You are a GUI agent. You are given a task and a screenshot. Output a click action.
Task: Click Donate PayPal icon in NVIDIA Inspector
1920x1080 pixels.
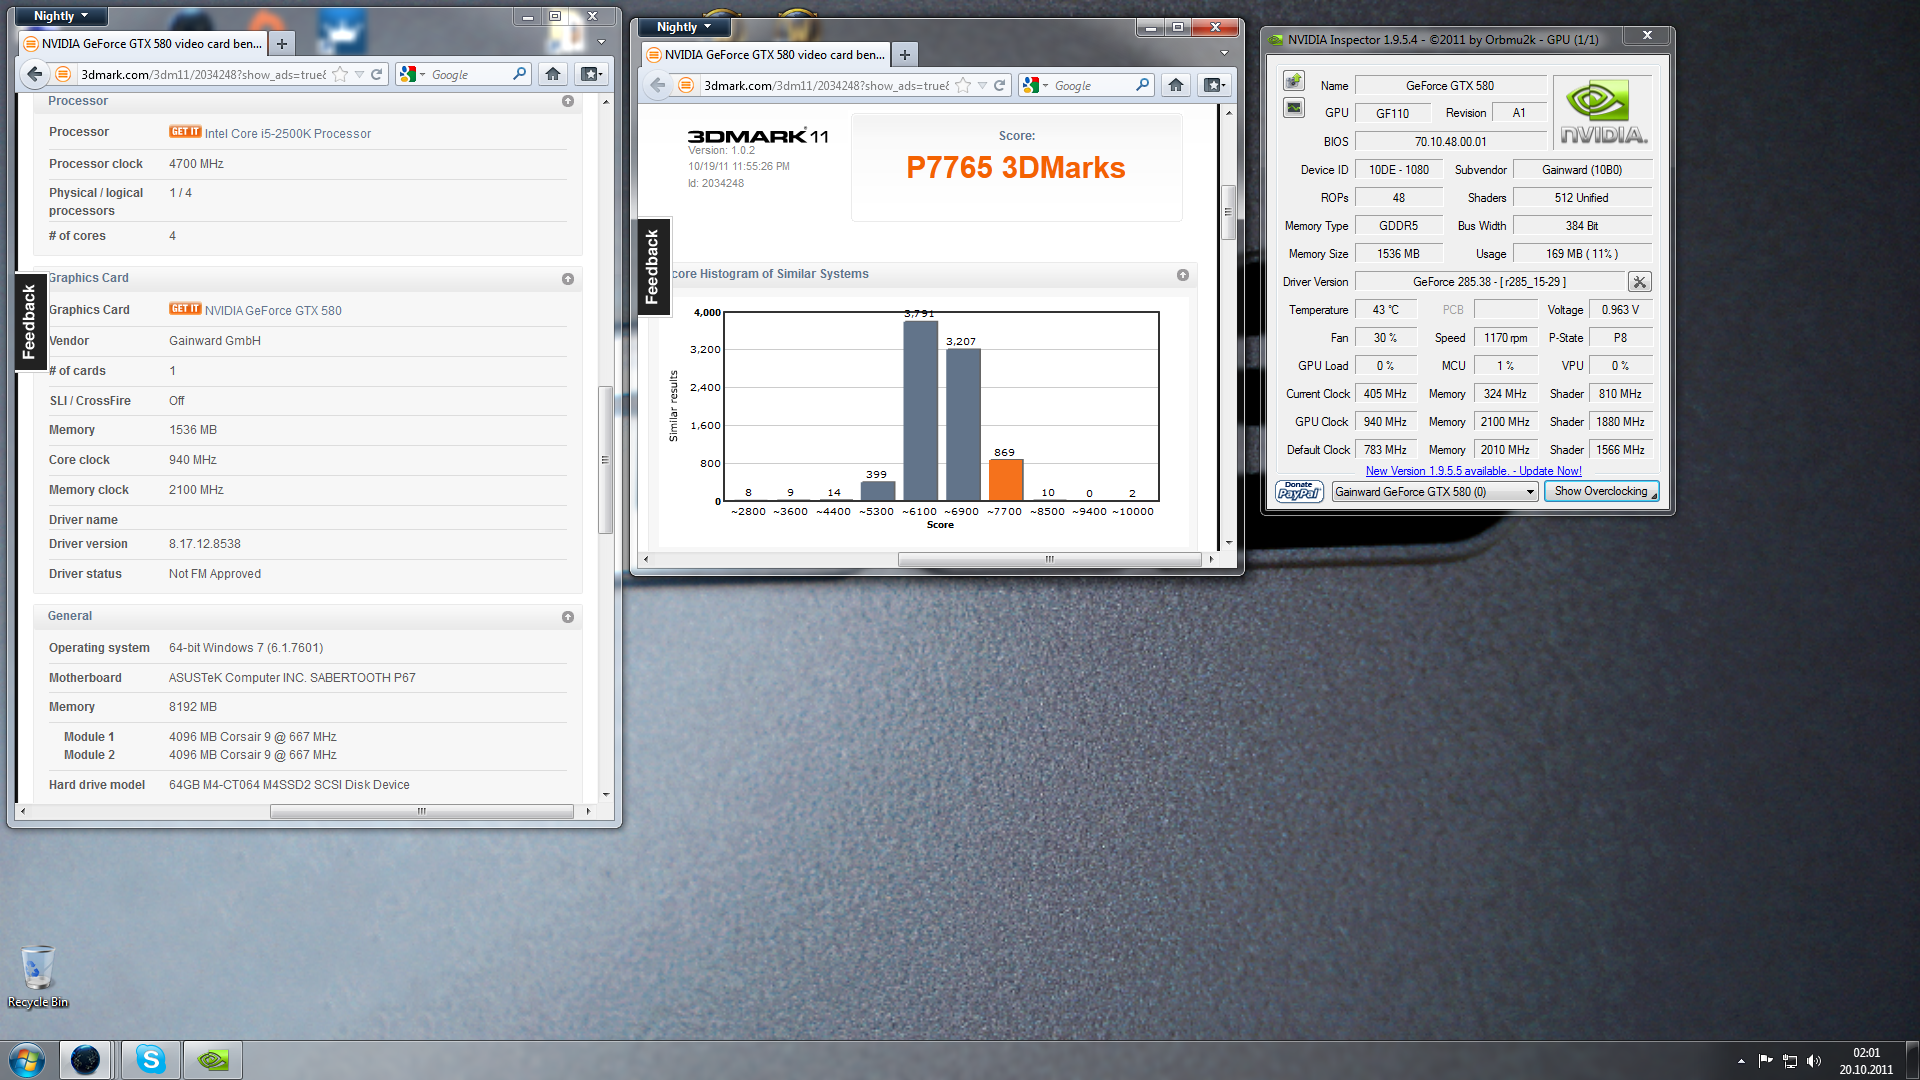(1299, 491)
